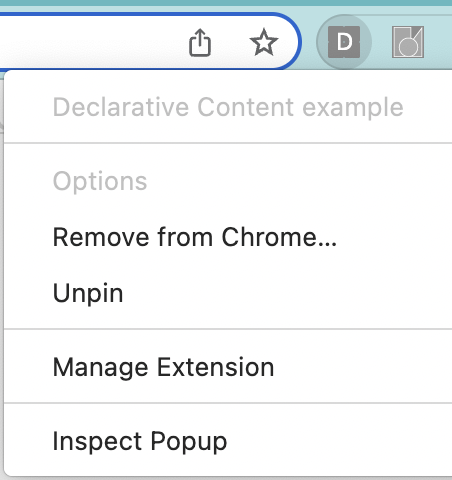Activate the Declarative Content extension button

pos(344,42)
